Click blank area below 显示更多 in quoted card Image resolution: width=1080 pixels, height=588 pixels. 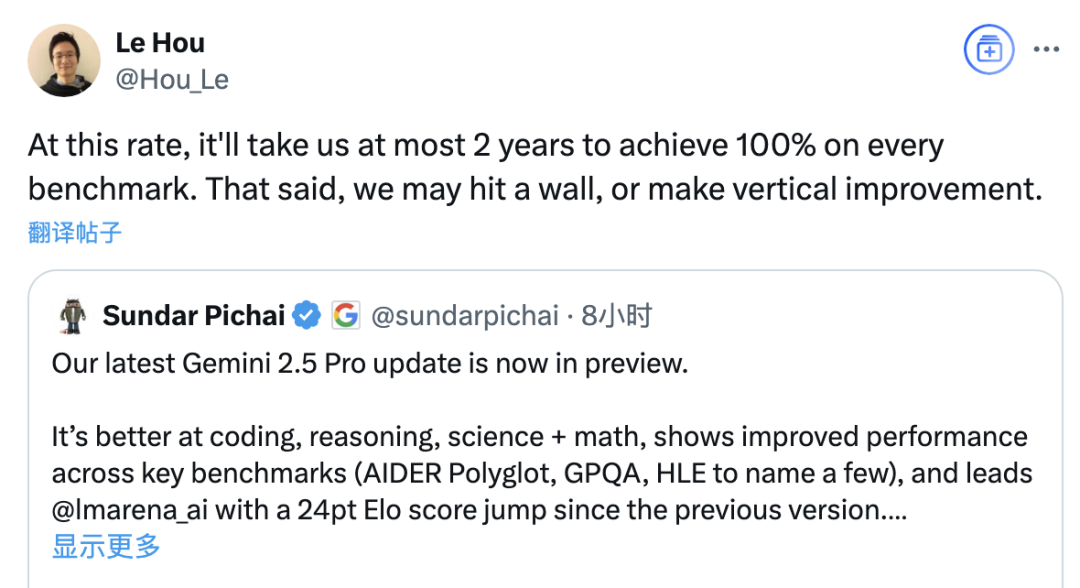(x=544, y=575)
